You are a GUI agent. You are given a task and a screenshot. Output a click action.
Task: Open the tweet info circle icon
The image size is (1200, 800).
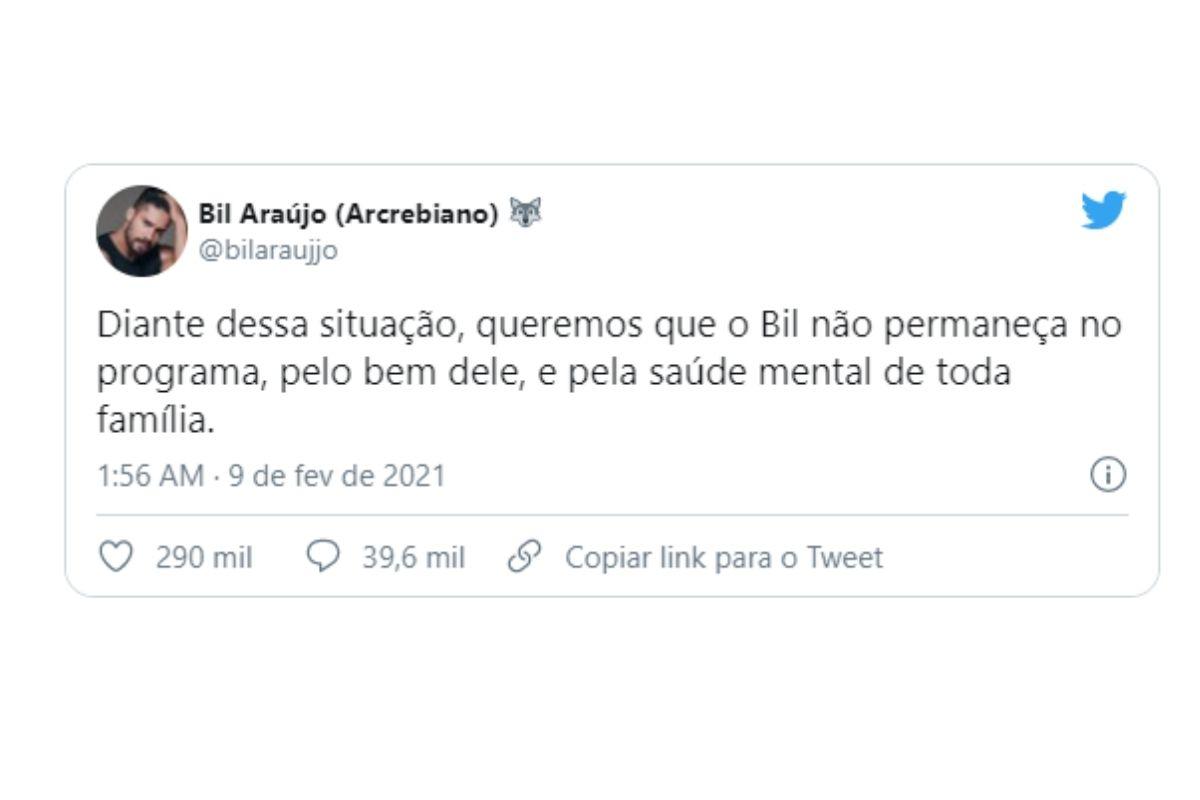coord(1107,475)
